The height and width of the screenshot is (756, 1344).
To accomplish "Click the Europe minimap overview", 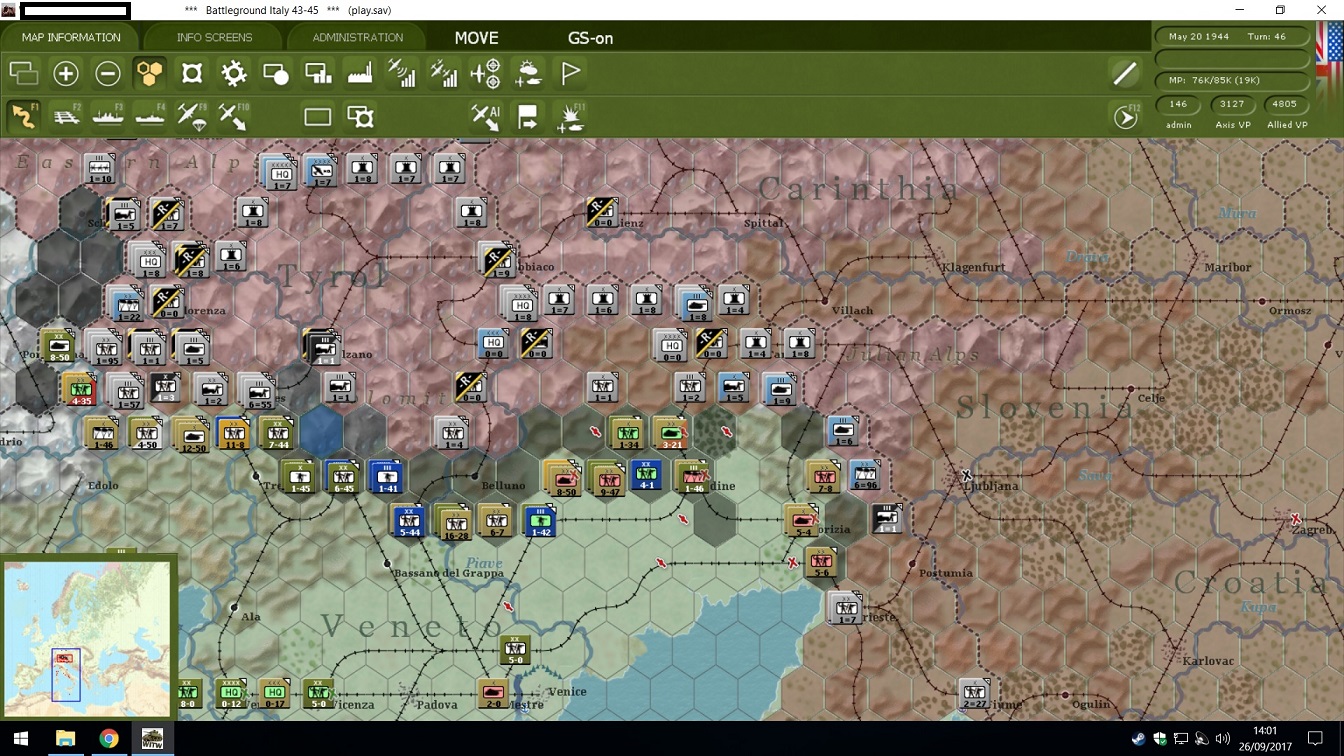I will pos(87,632).
